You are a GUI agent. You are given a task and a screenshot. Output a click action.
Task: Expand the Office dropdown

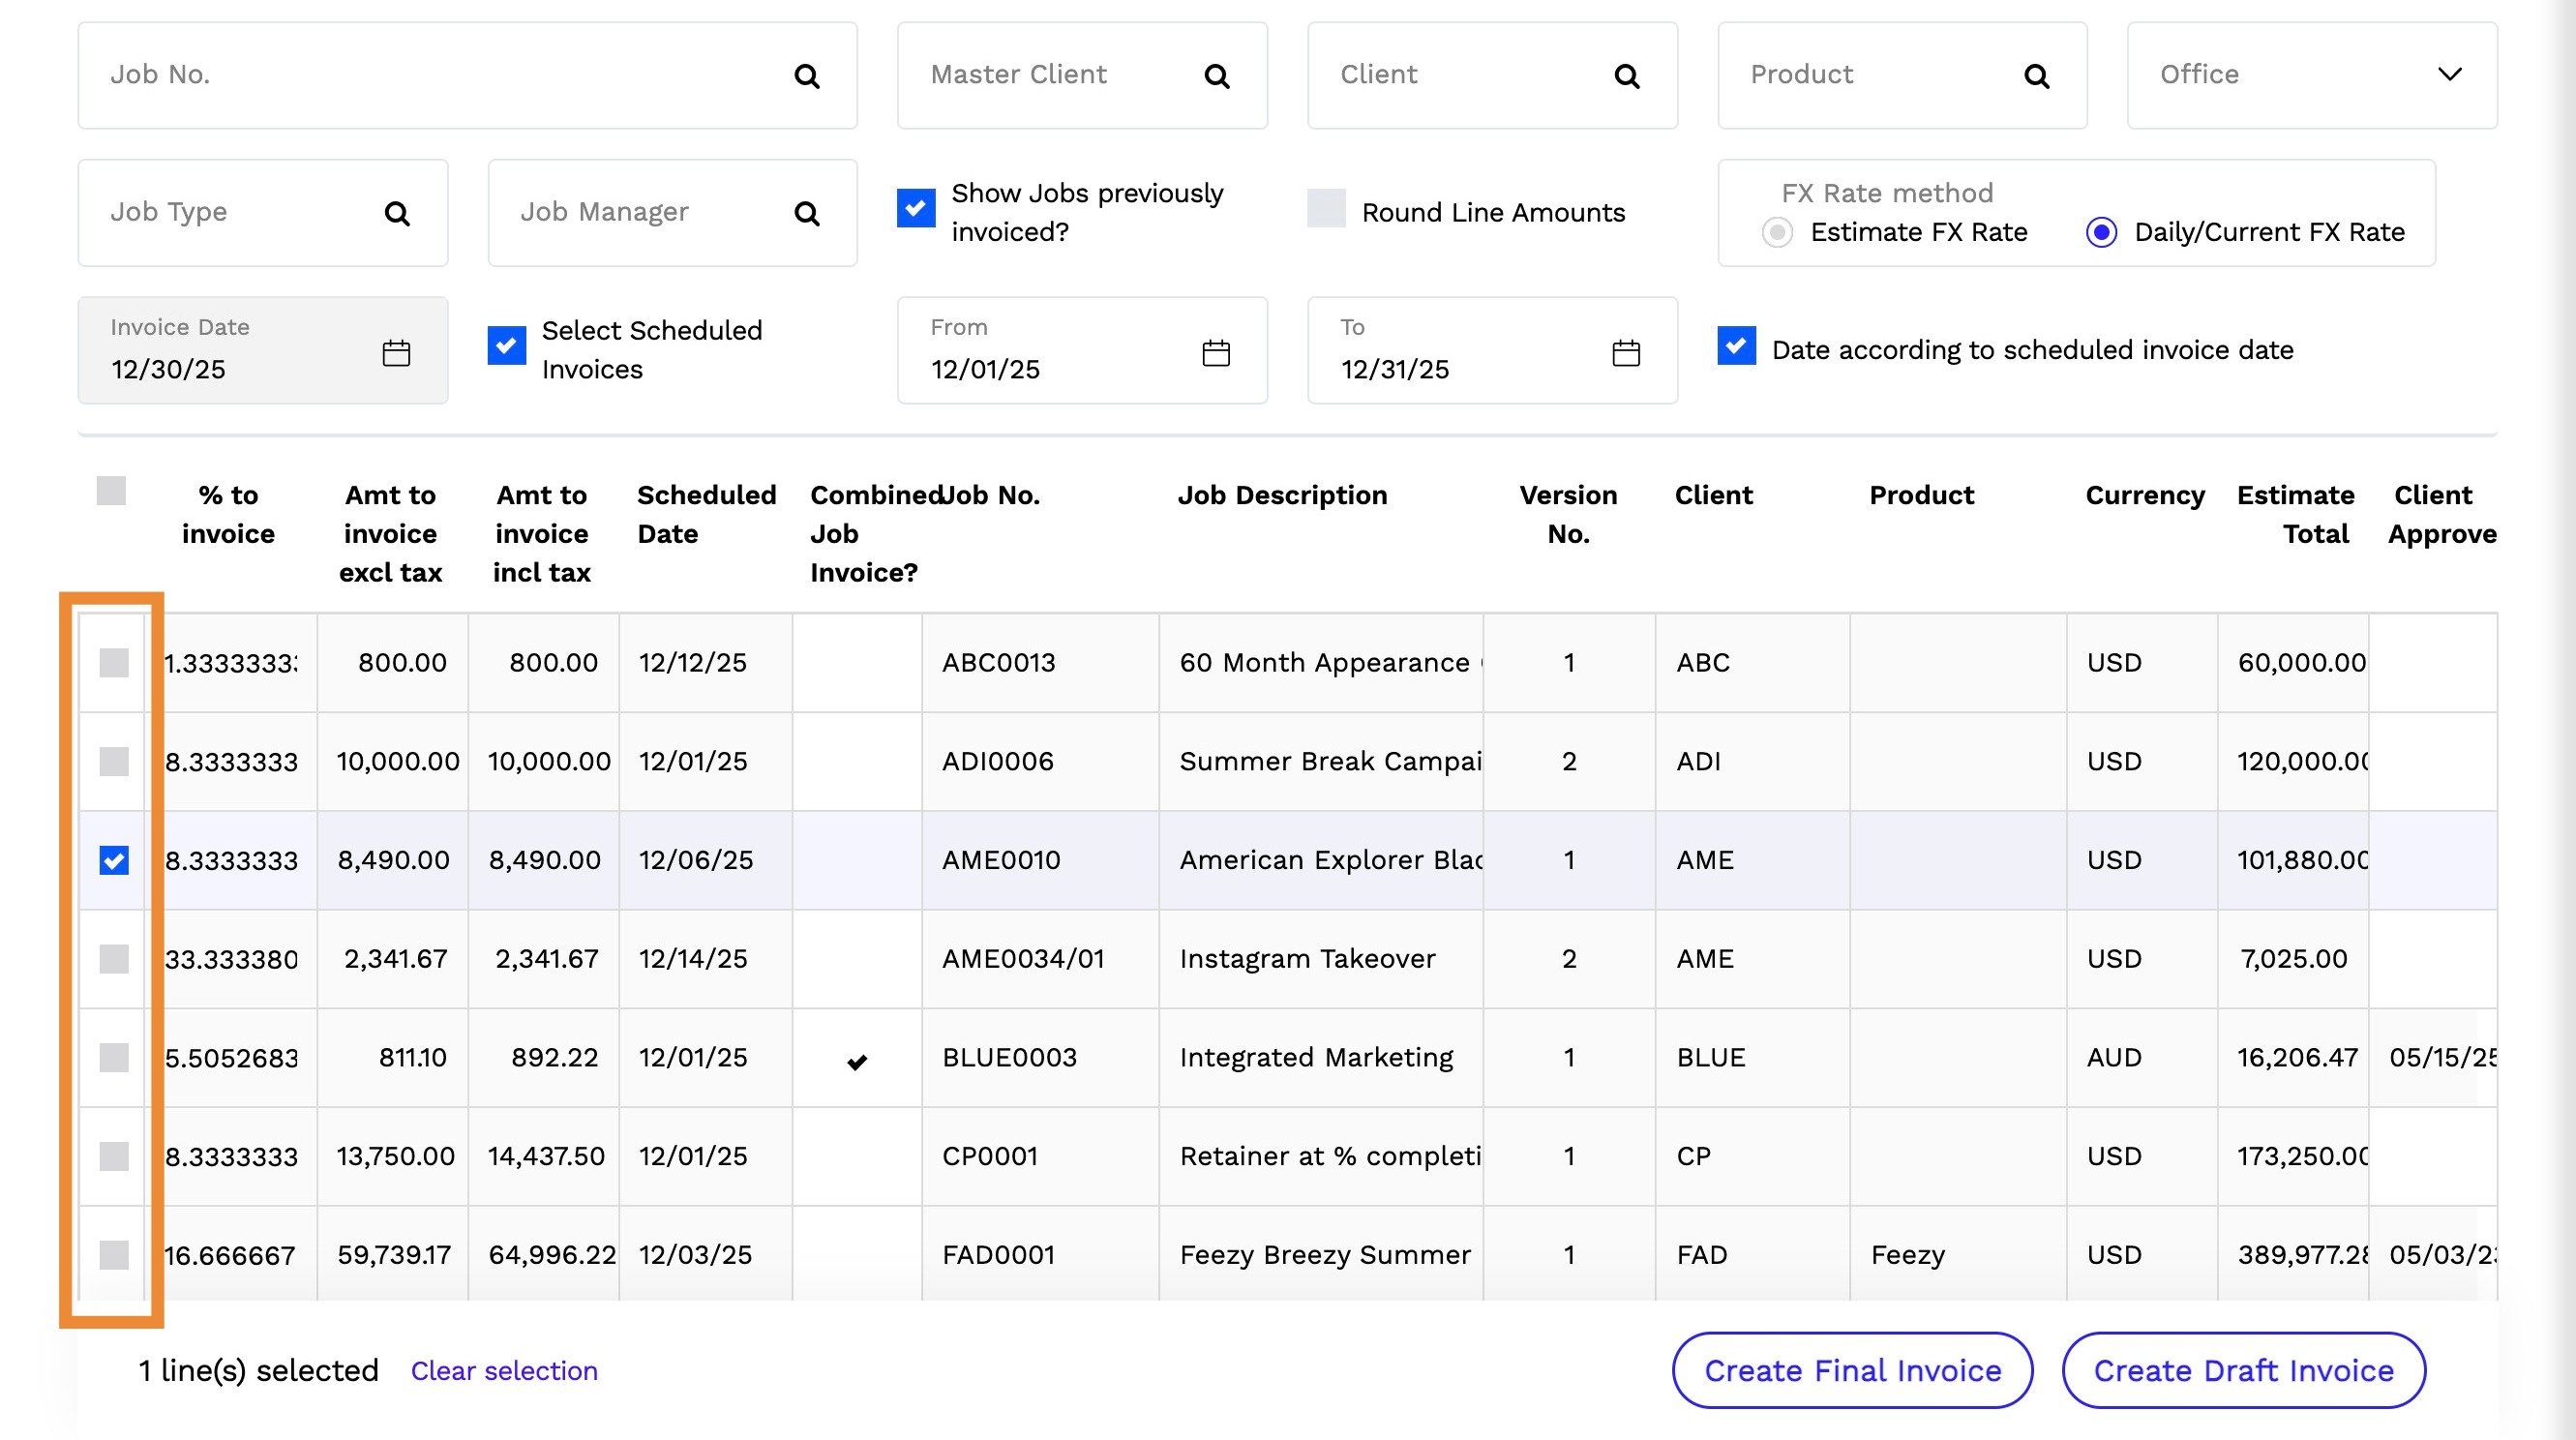(x=2449, y=75)
